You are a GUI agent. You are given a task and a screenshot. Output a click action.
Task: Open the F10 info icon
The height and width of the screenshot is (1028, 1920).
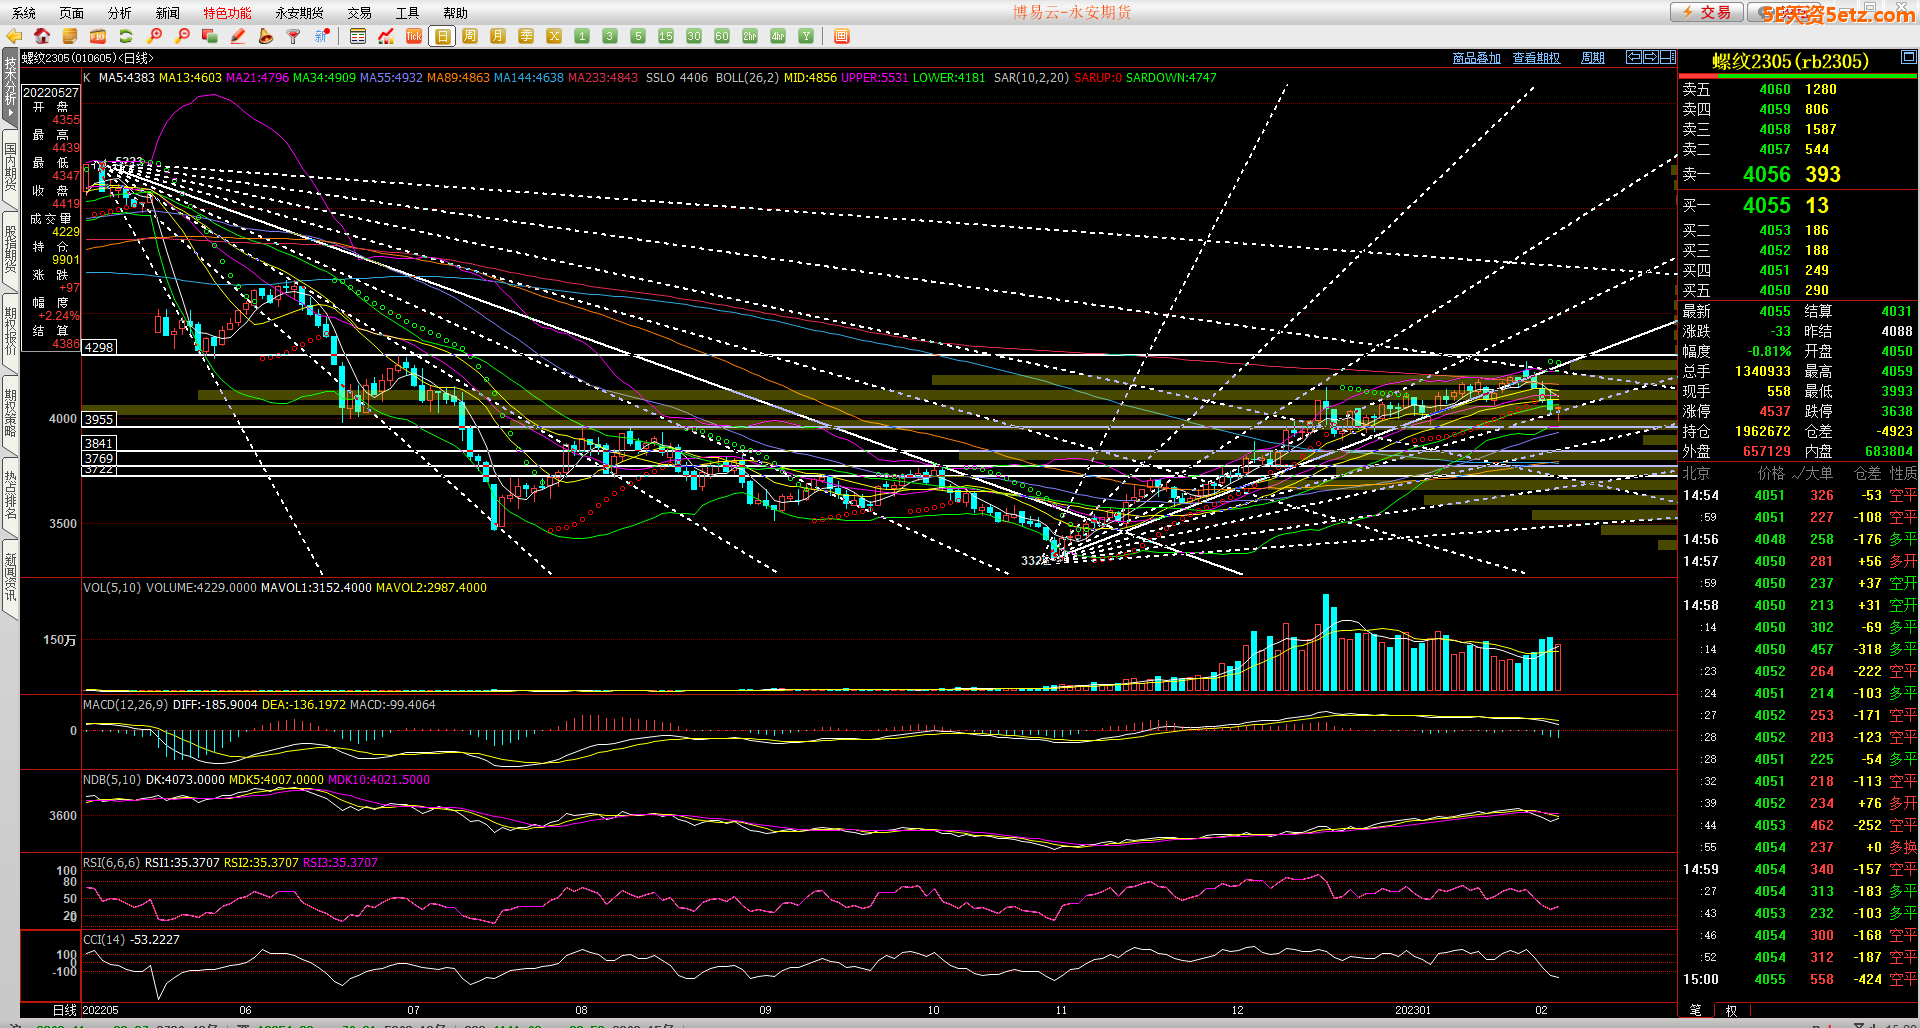(98, 36)
